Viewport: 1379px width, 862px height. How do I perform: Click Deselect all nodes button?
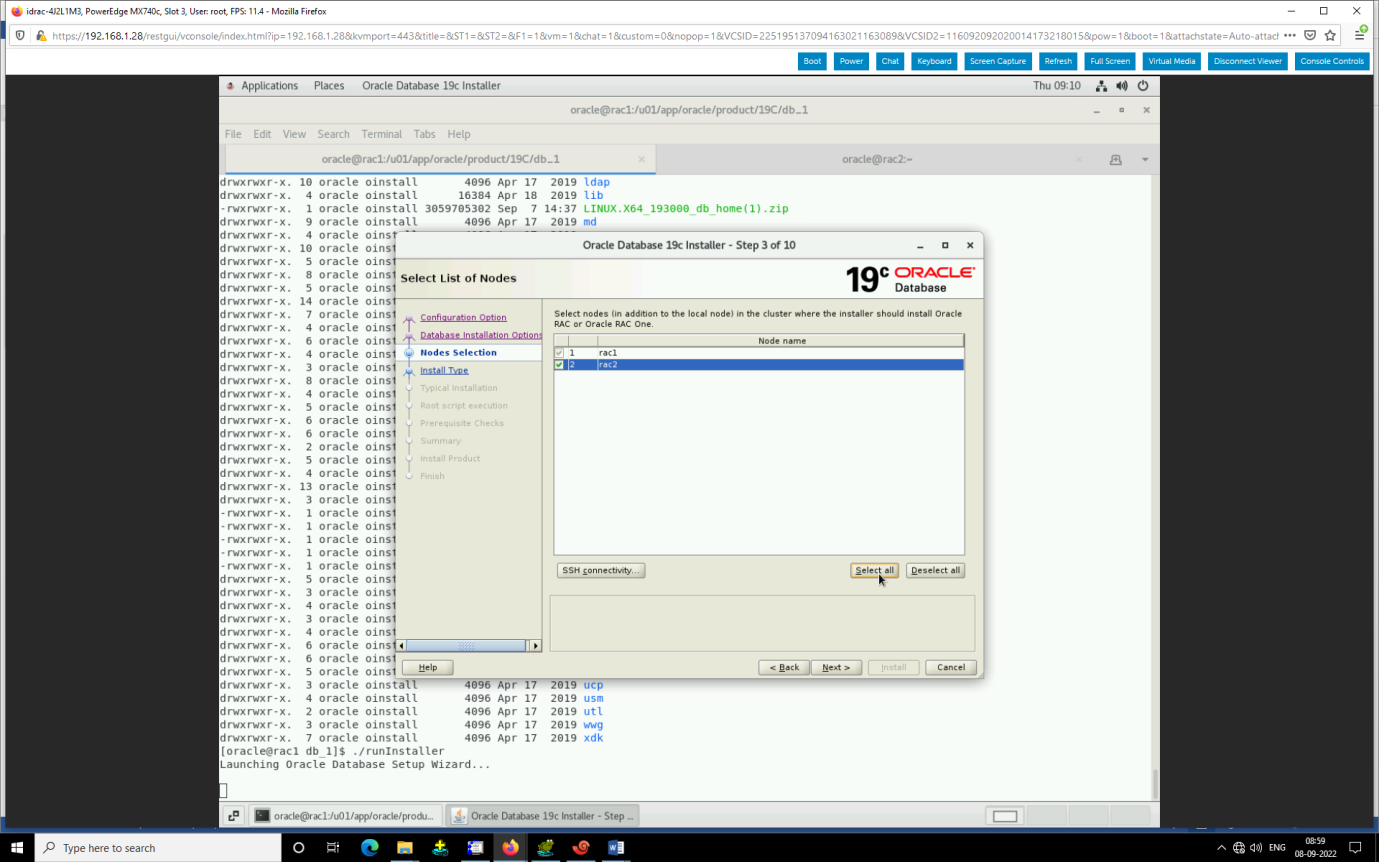[936, 570]
